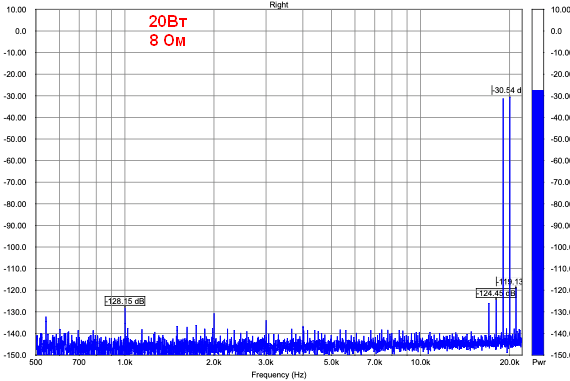Click the -120.0 label on left axis

tap(15, 290)
